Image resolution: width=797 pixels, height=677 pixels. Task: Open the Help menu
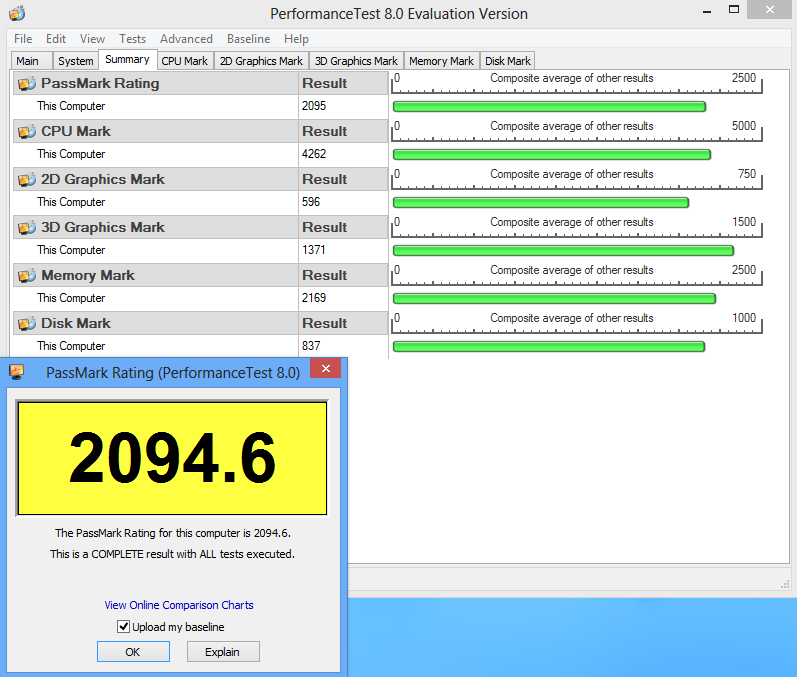pos(296,39)
